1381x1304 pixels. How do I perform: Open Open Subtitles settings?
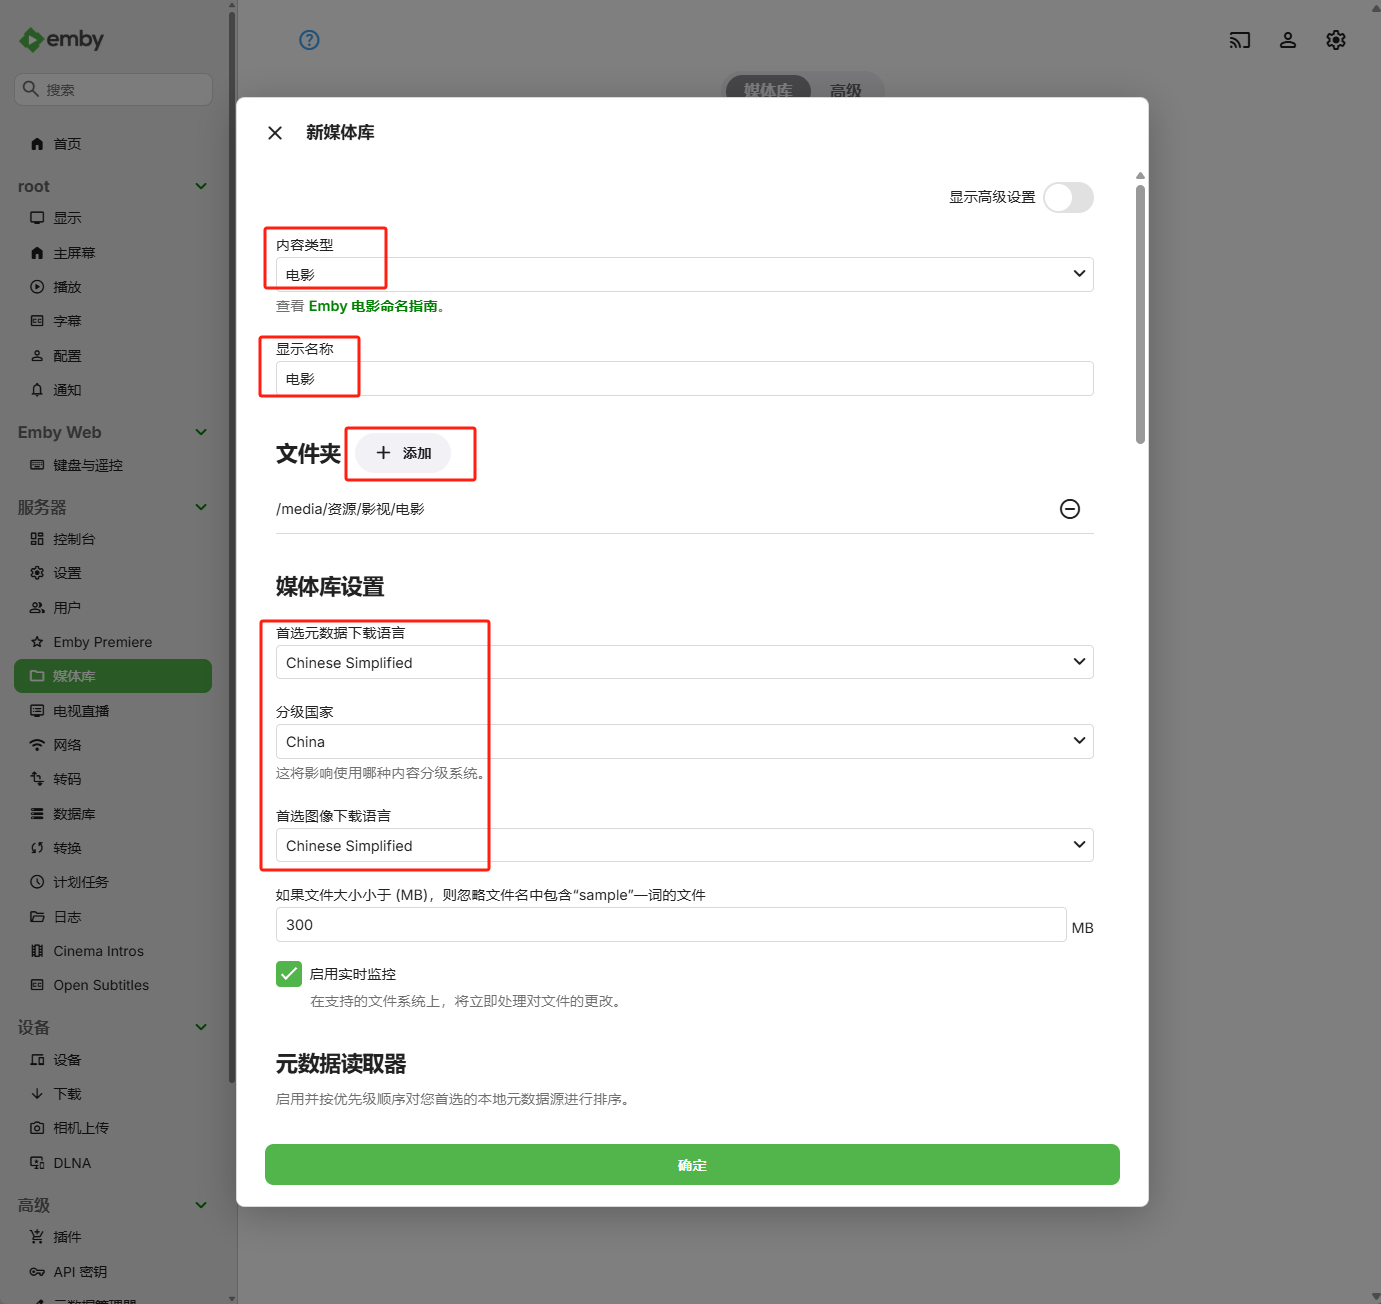click(100, 985)
